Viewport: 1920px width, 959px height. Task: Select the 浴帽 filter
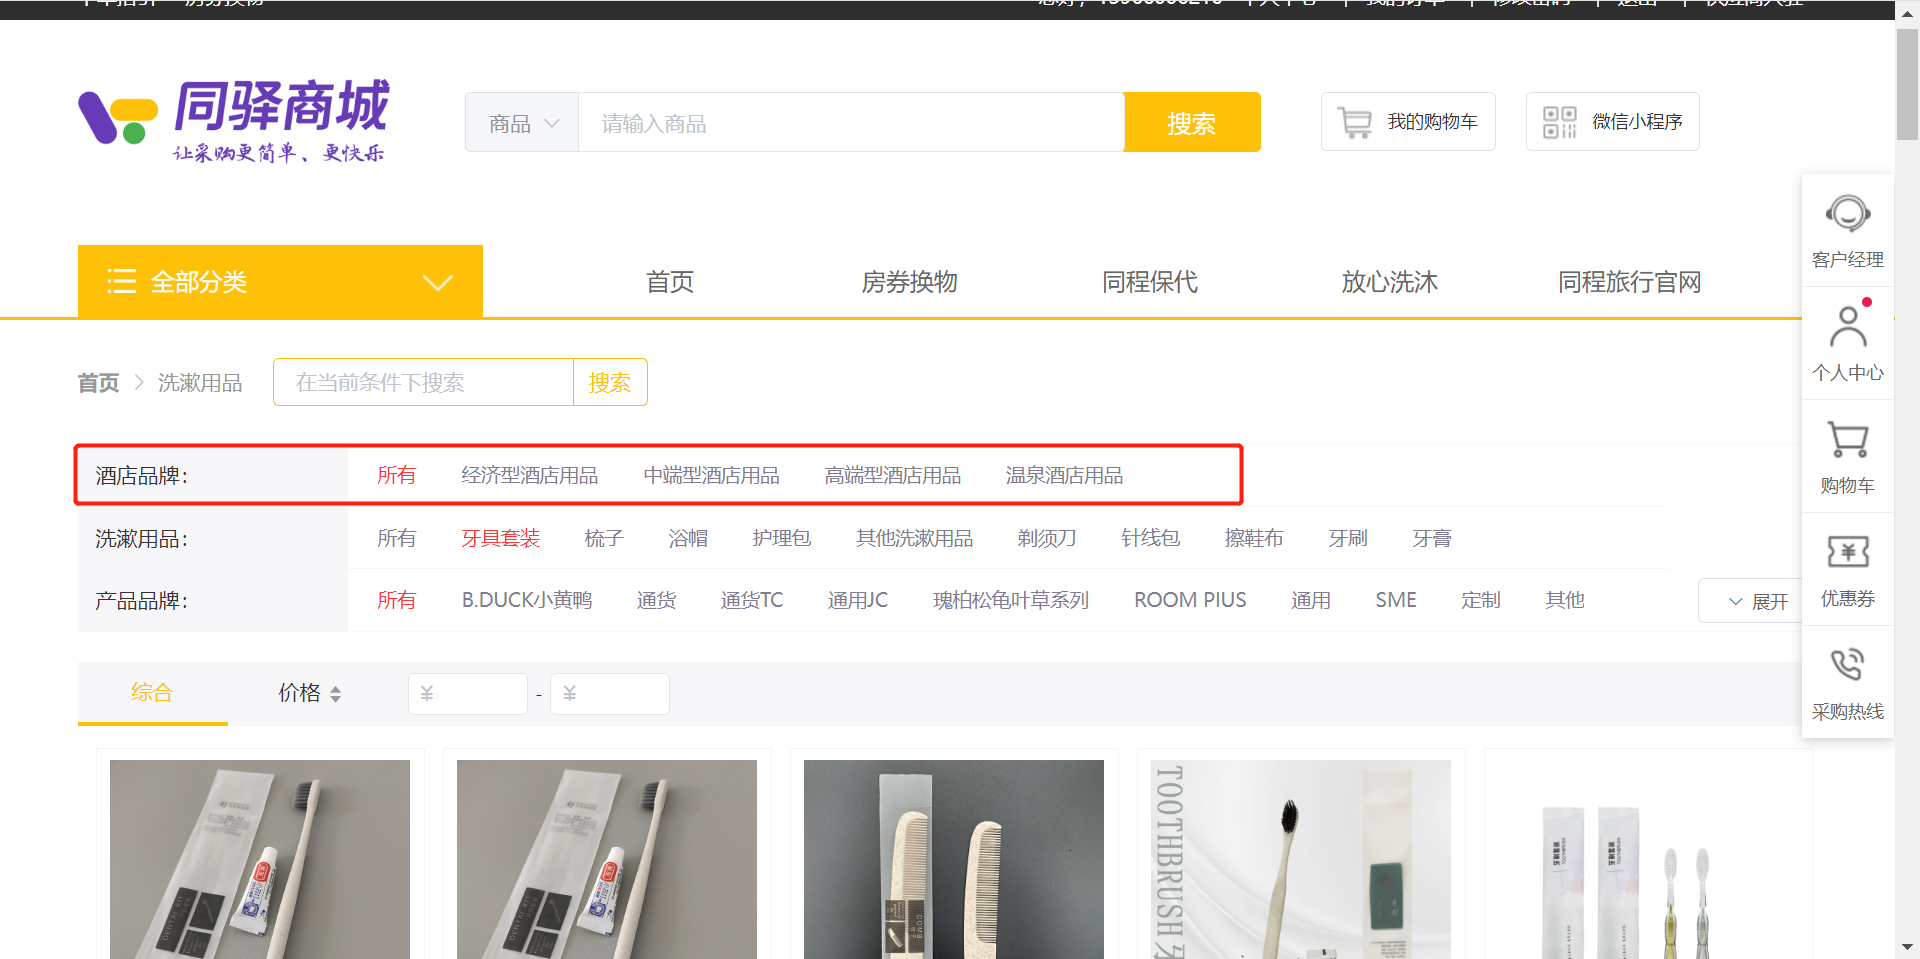[x=688, y=539]
